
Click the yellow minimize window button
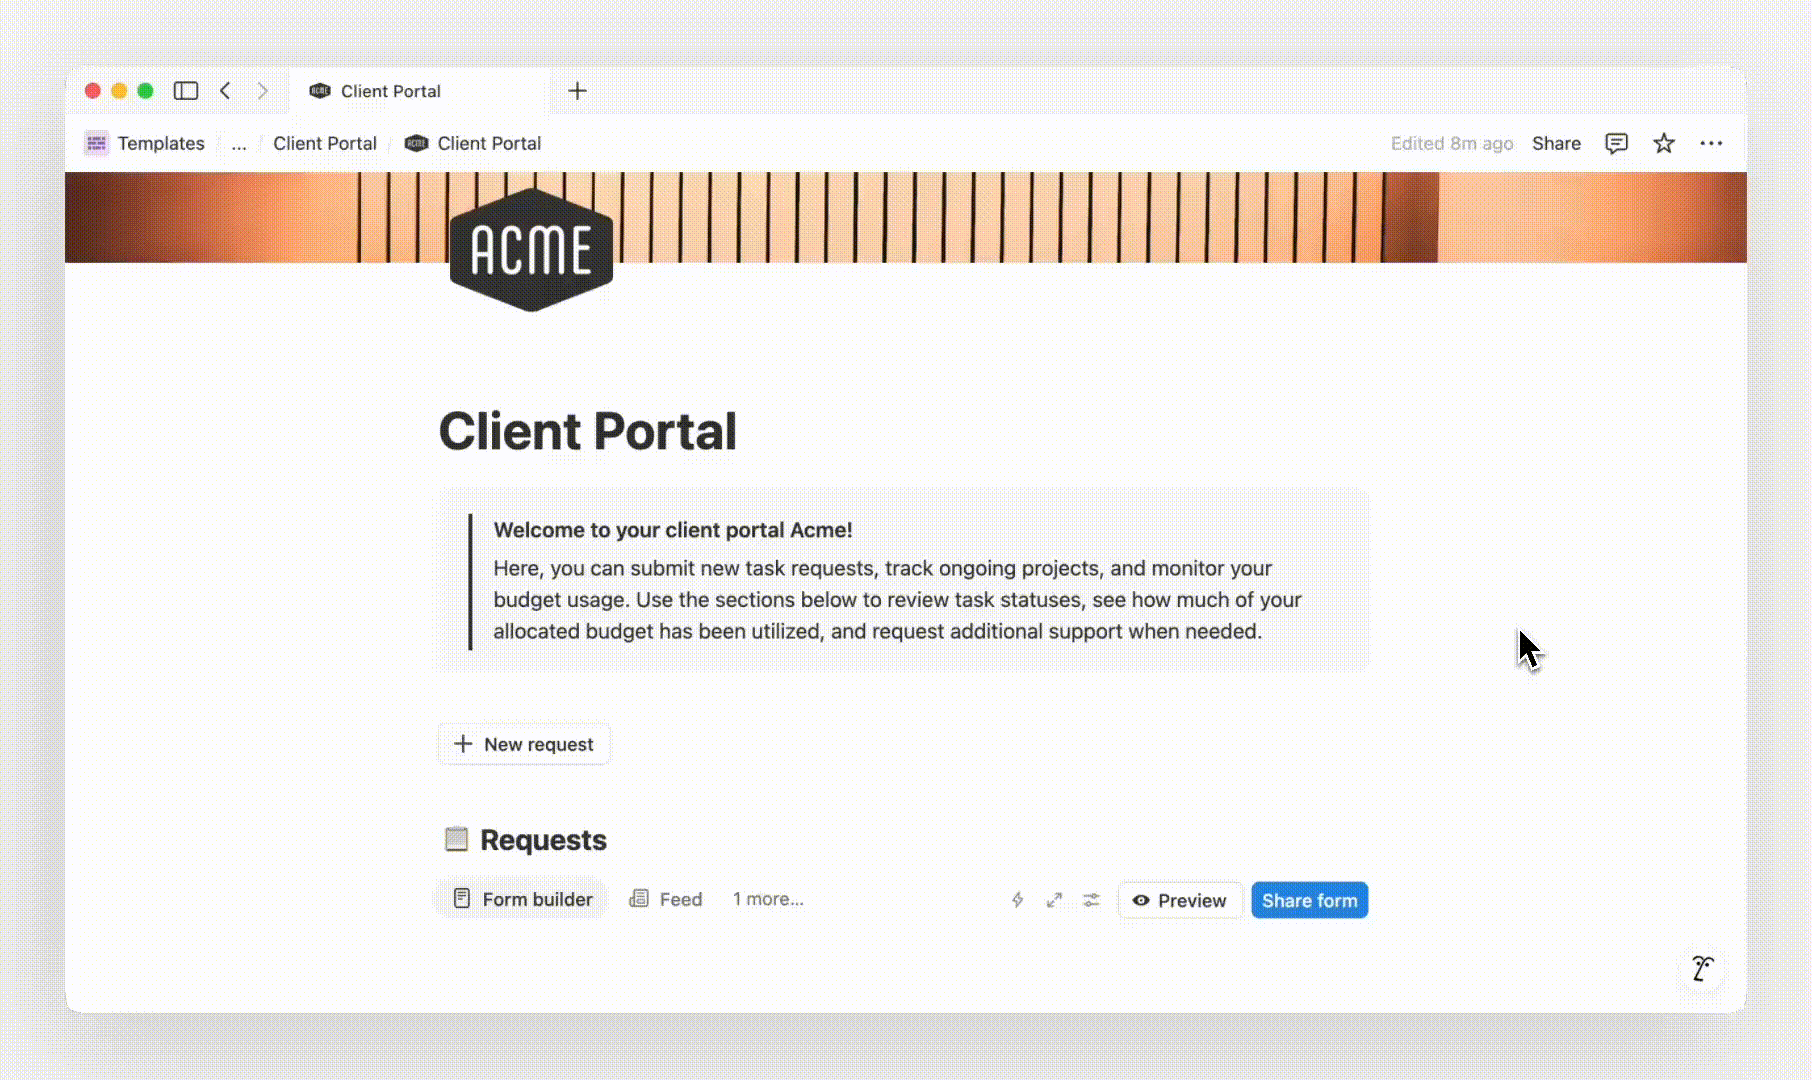coord(119,91)
